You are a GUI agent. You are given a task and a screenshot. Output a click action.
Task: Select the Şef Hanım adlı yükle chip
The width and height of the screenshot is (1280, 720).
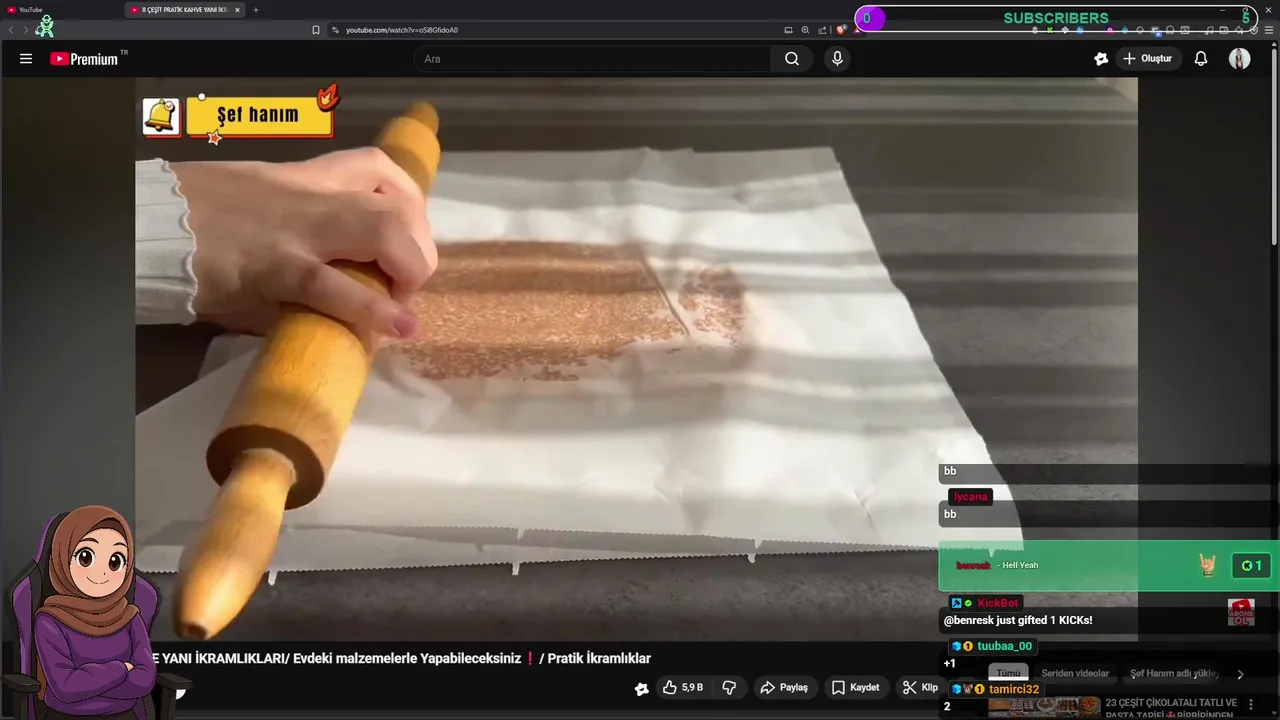[1174, 674]
